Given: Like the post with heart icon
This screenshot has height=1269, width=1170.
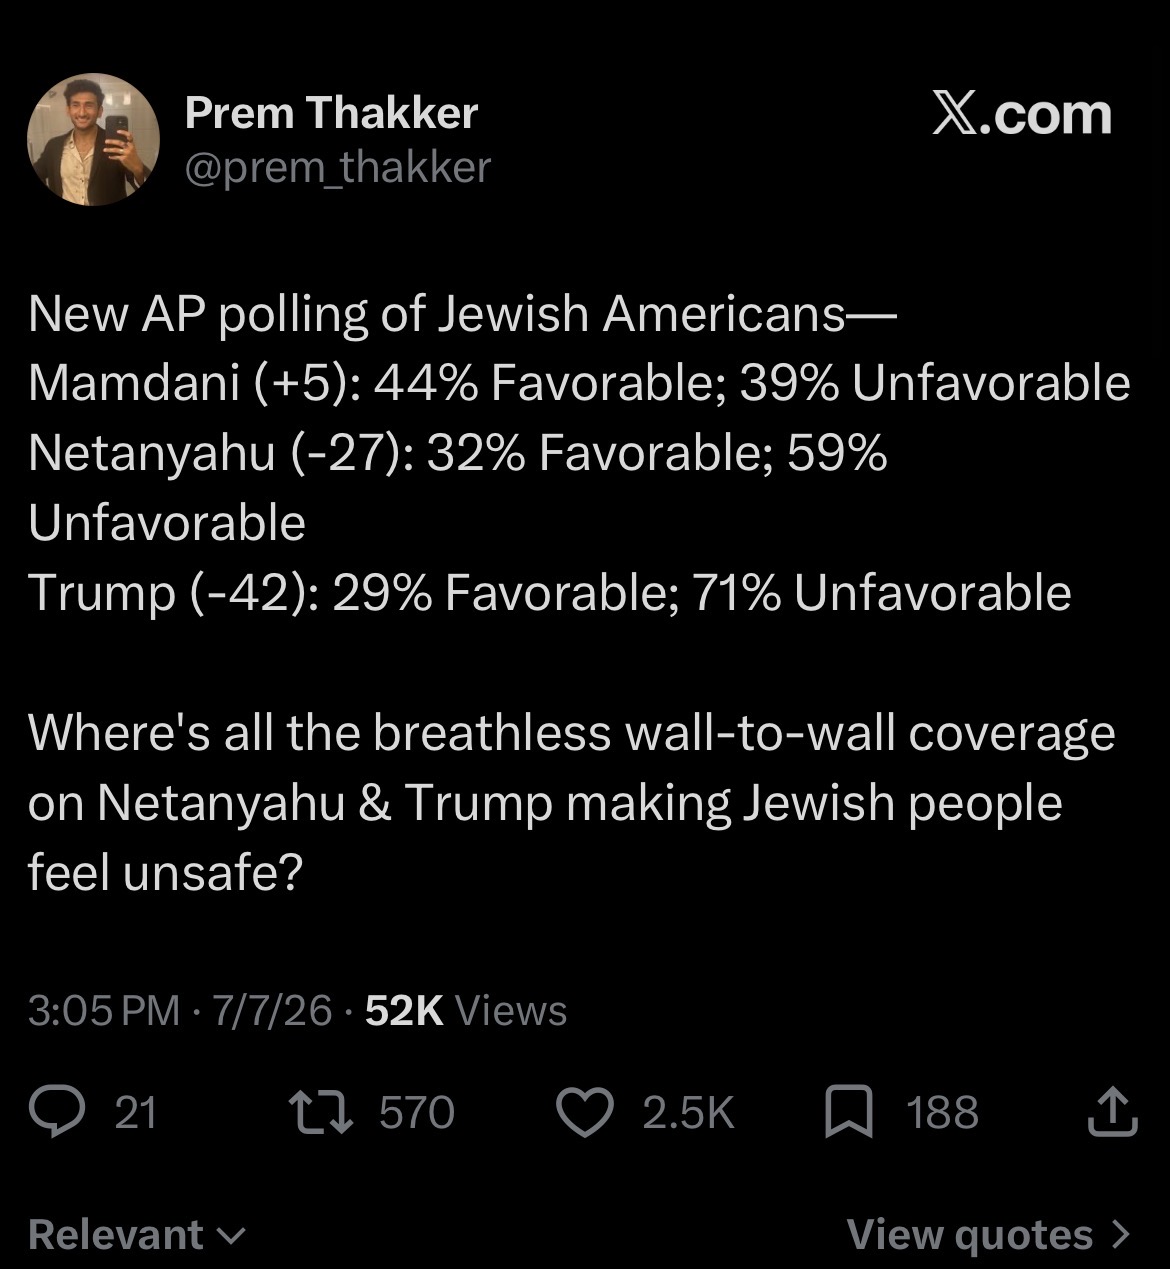Looking at the screenshot, I should click(x=584, y=1113).
